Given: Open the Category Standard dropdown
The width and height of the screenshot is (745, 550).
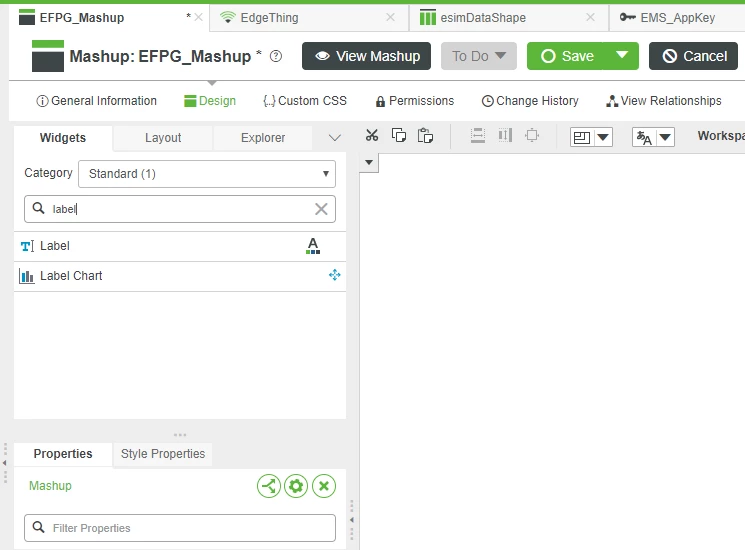Looking at the screenshot, I should (207, 174).
